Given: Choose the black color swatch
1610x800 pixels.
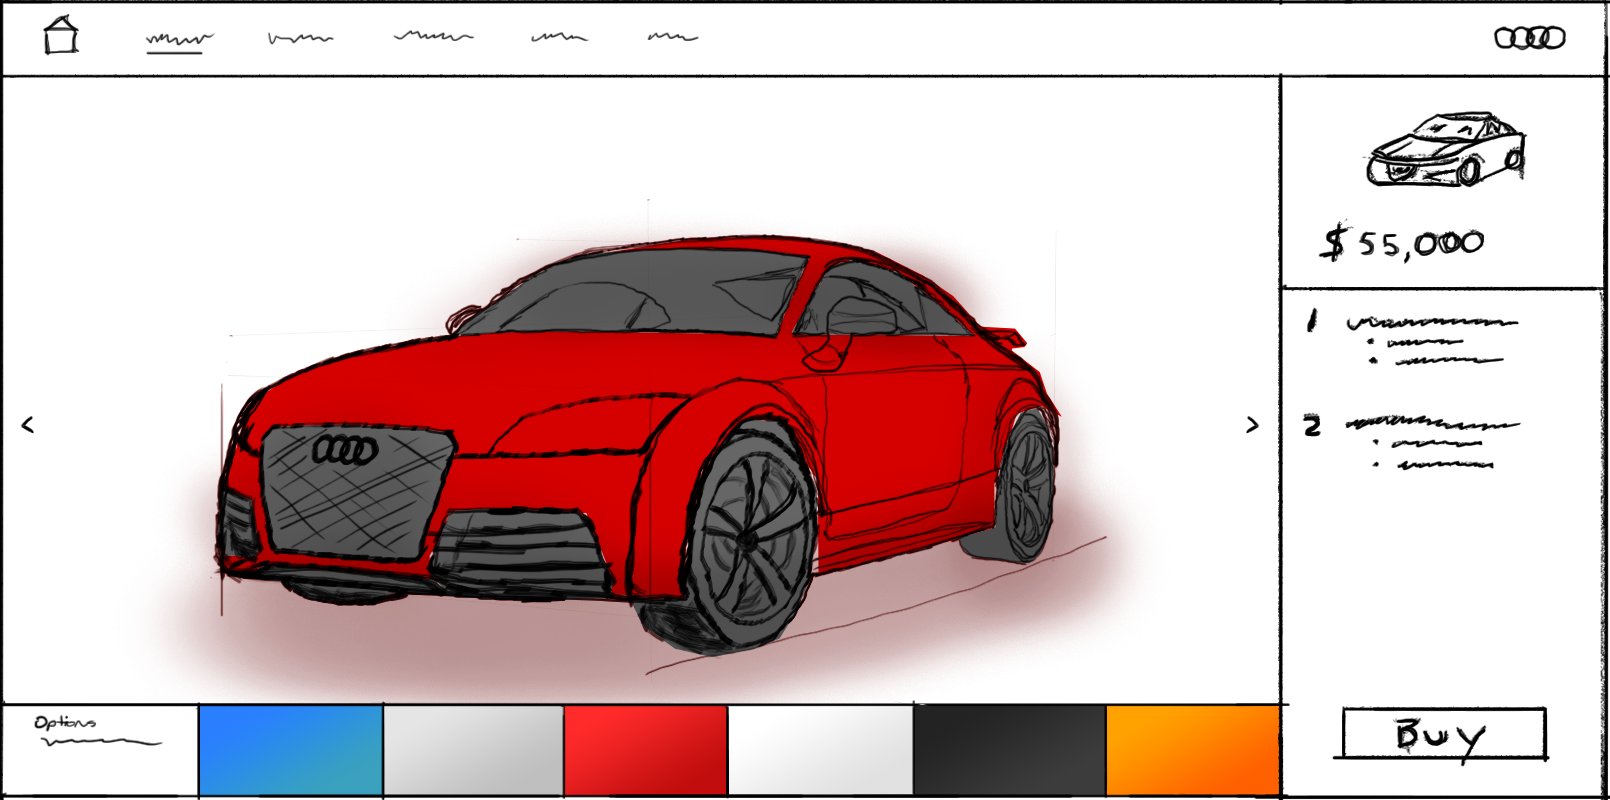Looking at the screenshot, I should pos(1009,751).
